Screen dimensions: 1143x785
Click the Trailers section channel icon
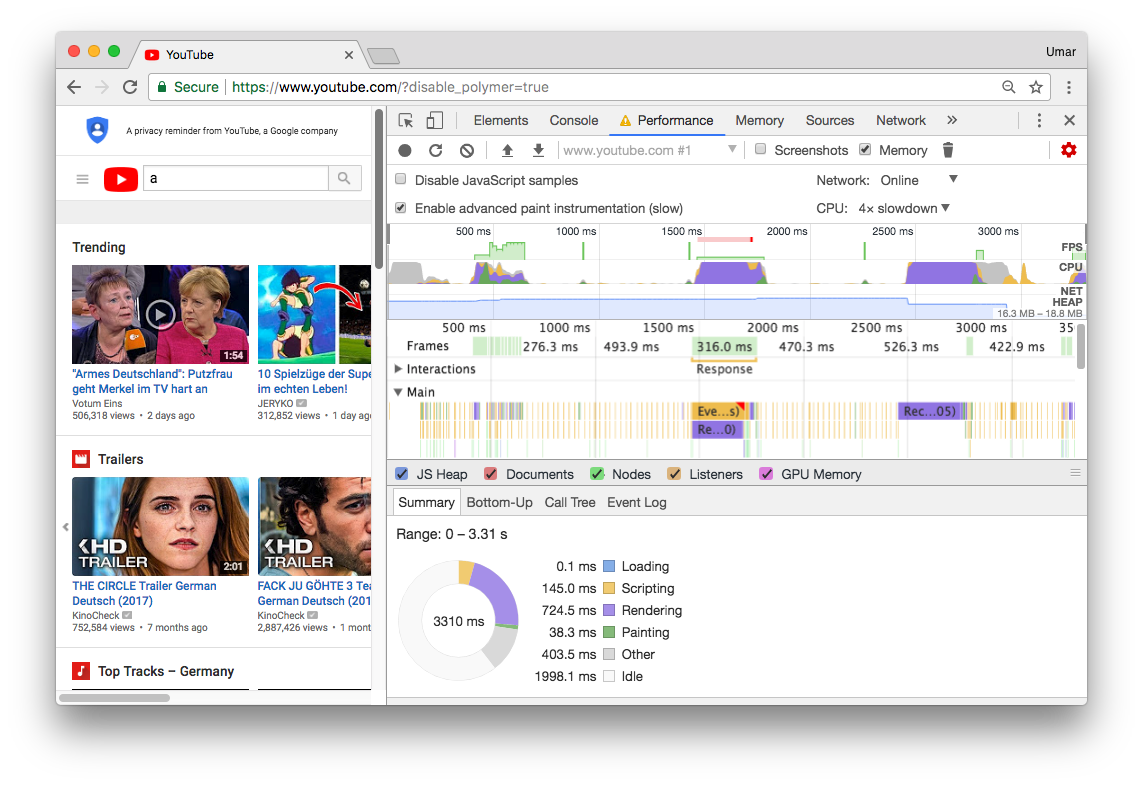pyautogui.click(x=81, y=459)
